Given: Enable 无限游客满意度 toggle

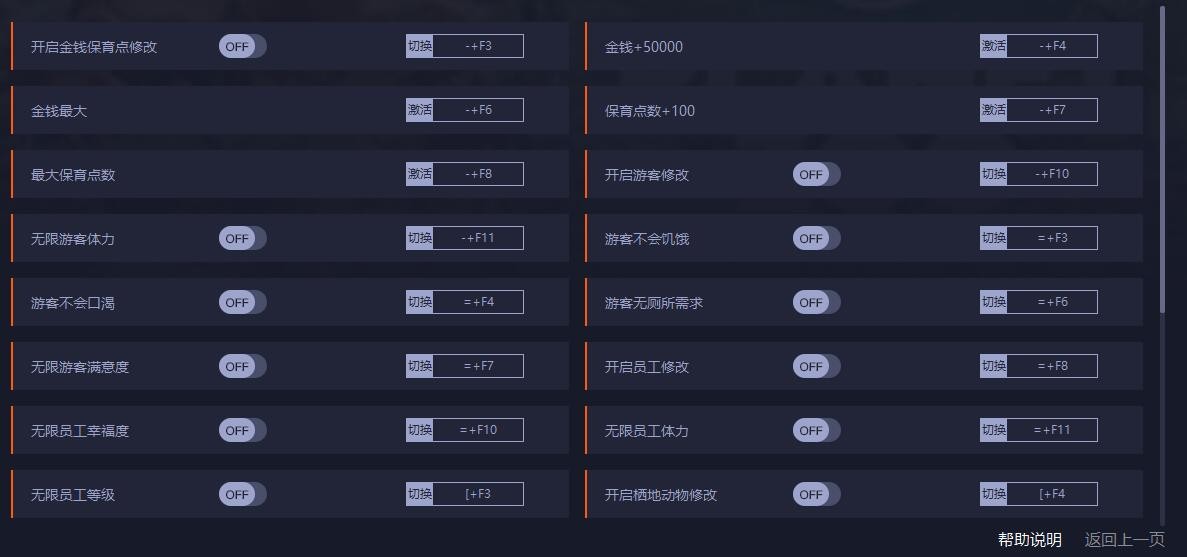Looking at the screenshot, I should [x=242, y=366].
